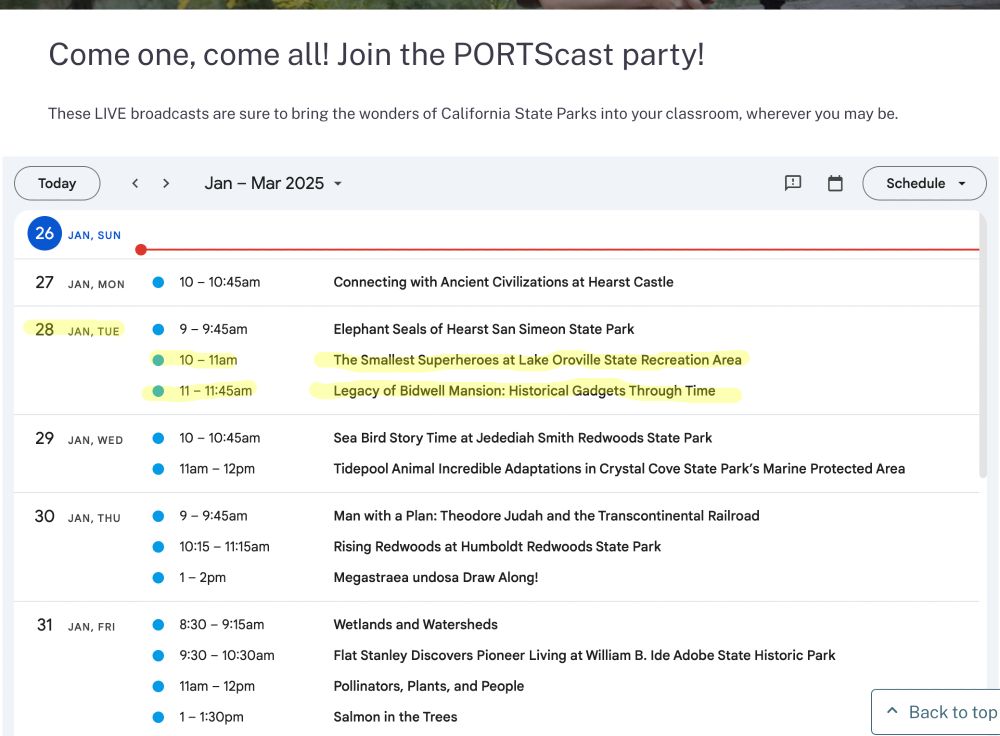The width and height of the screenshot is (1000, 736).
Task: Click the red current-time marker dot
Action: click(x=141, y=249)
